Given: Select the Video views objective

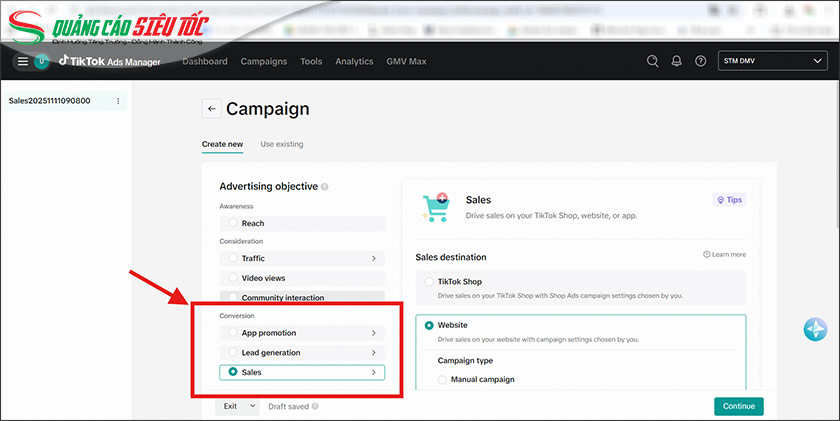Looking at the screenshot, I should 233,278.
